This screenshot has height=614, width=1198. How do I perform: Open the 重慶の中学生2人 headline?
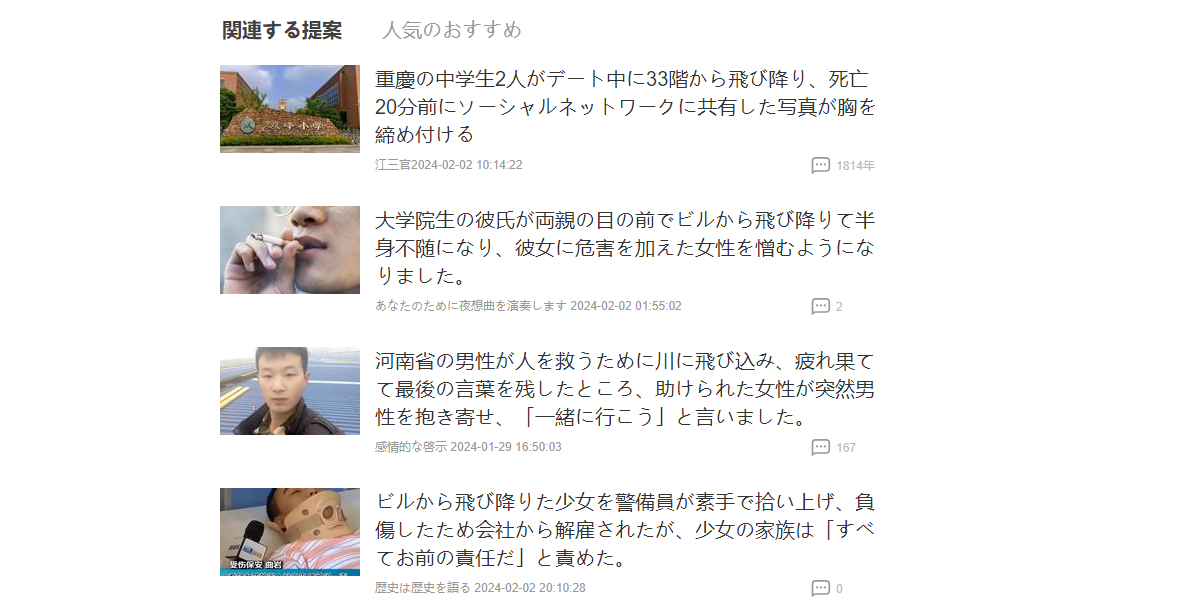pyautogui.click(x=625, y=107)
